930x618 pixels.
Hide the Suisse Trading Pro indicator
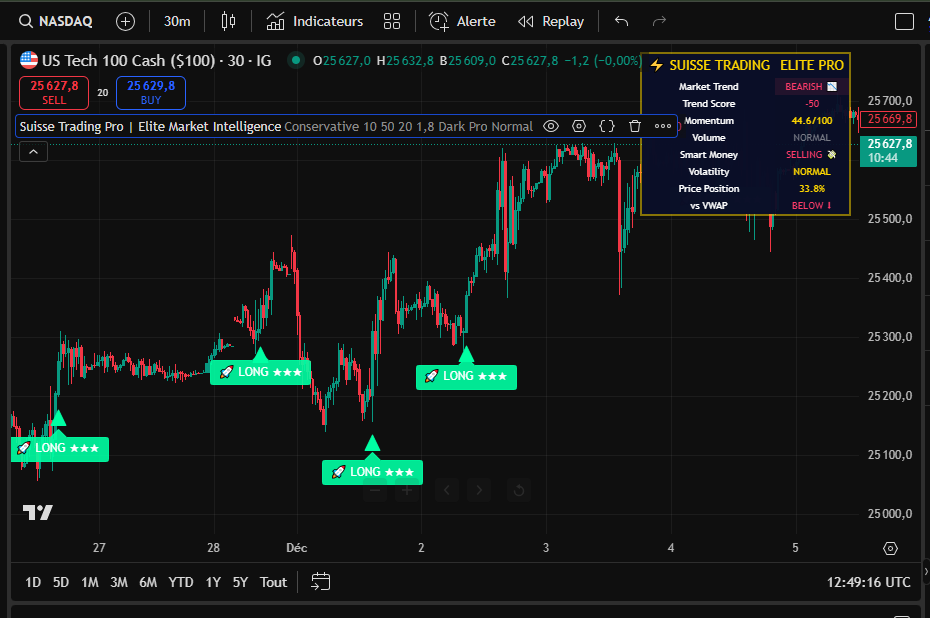550,126
